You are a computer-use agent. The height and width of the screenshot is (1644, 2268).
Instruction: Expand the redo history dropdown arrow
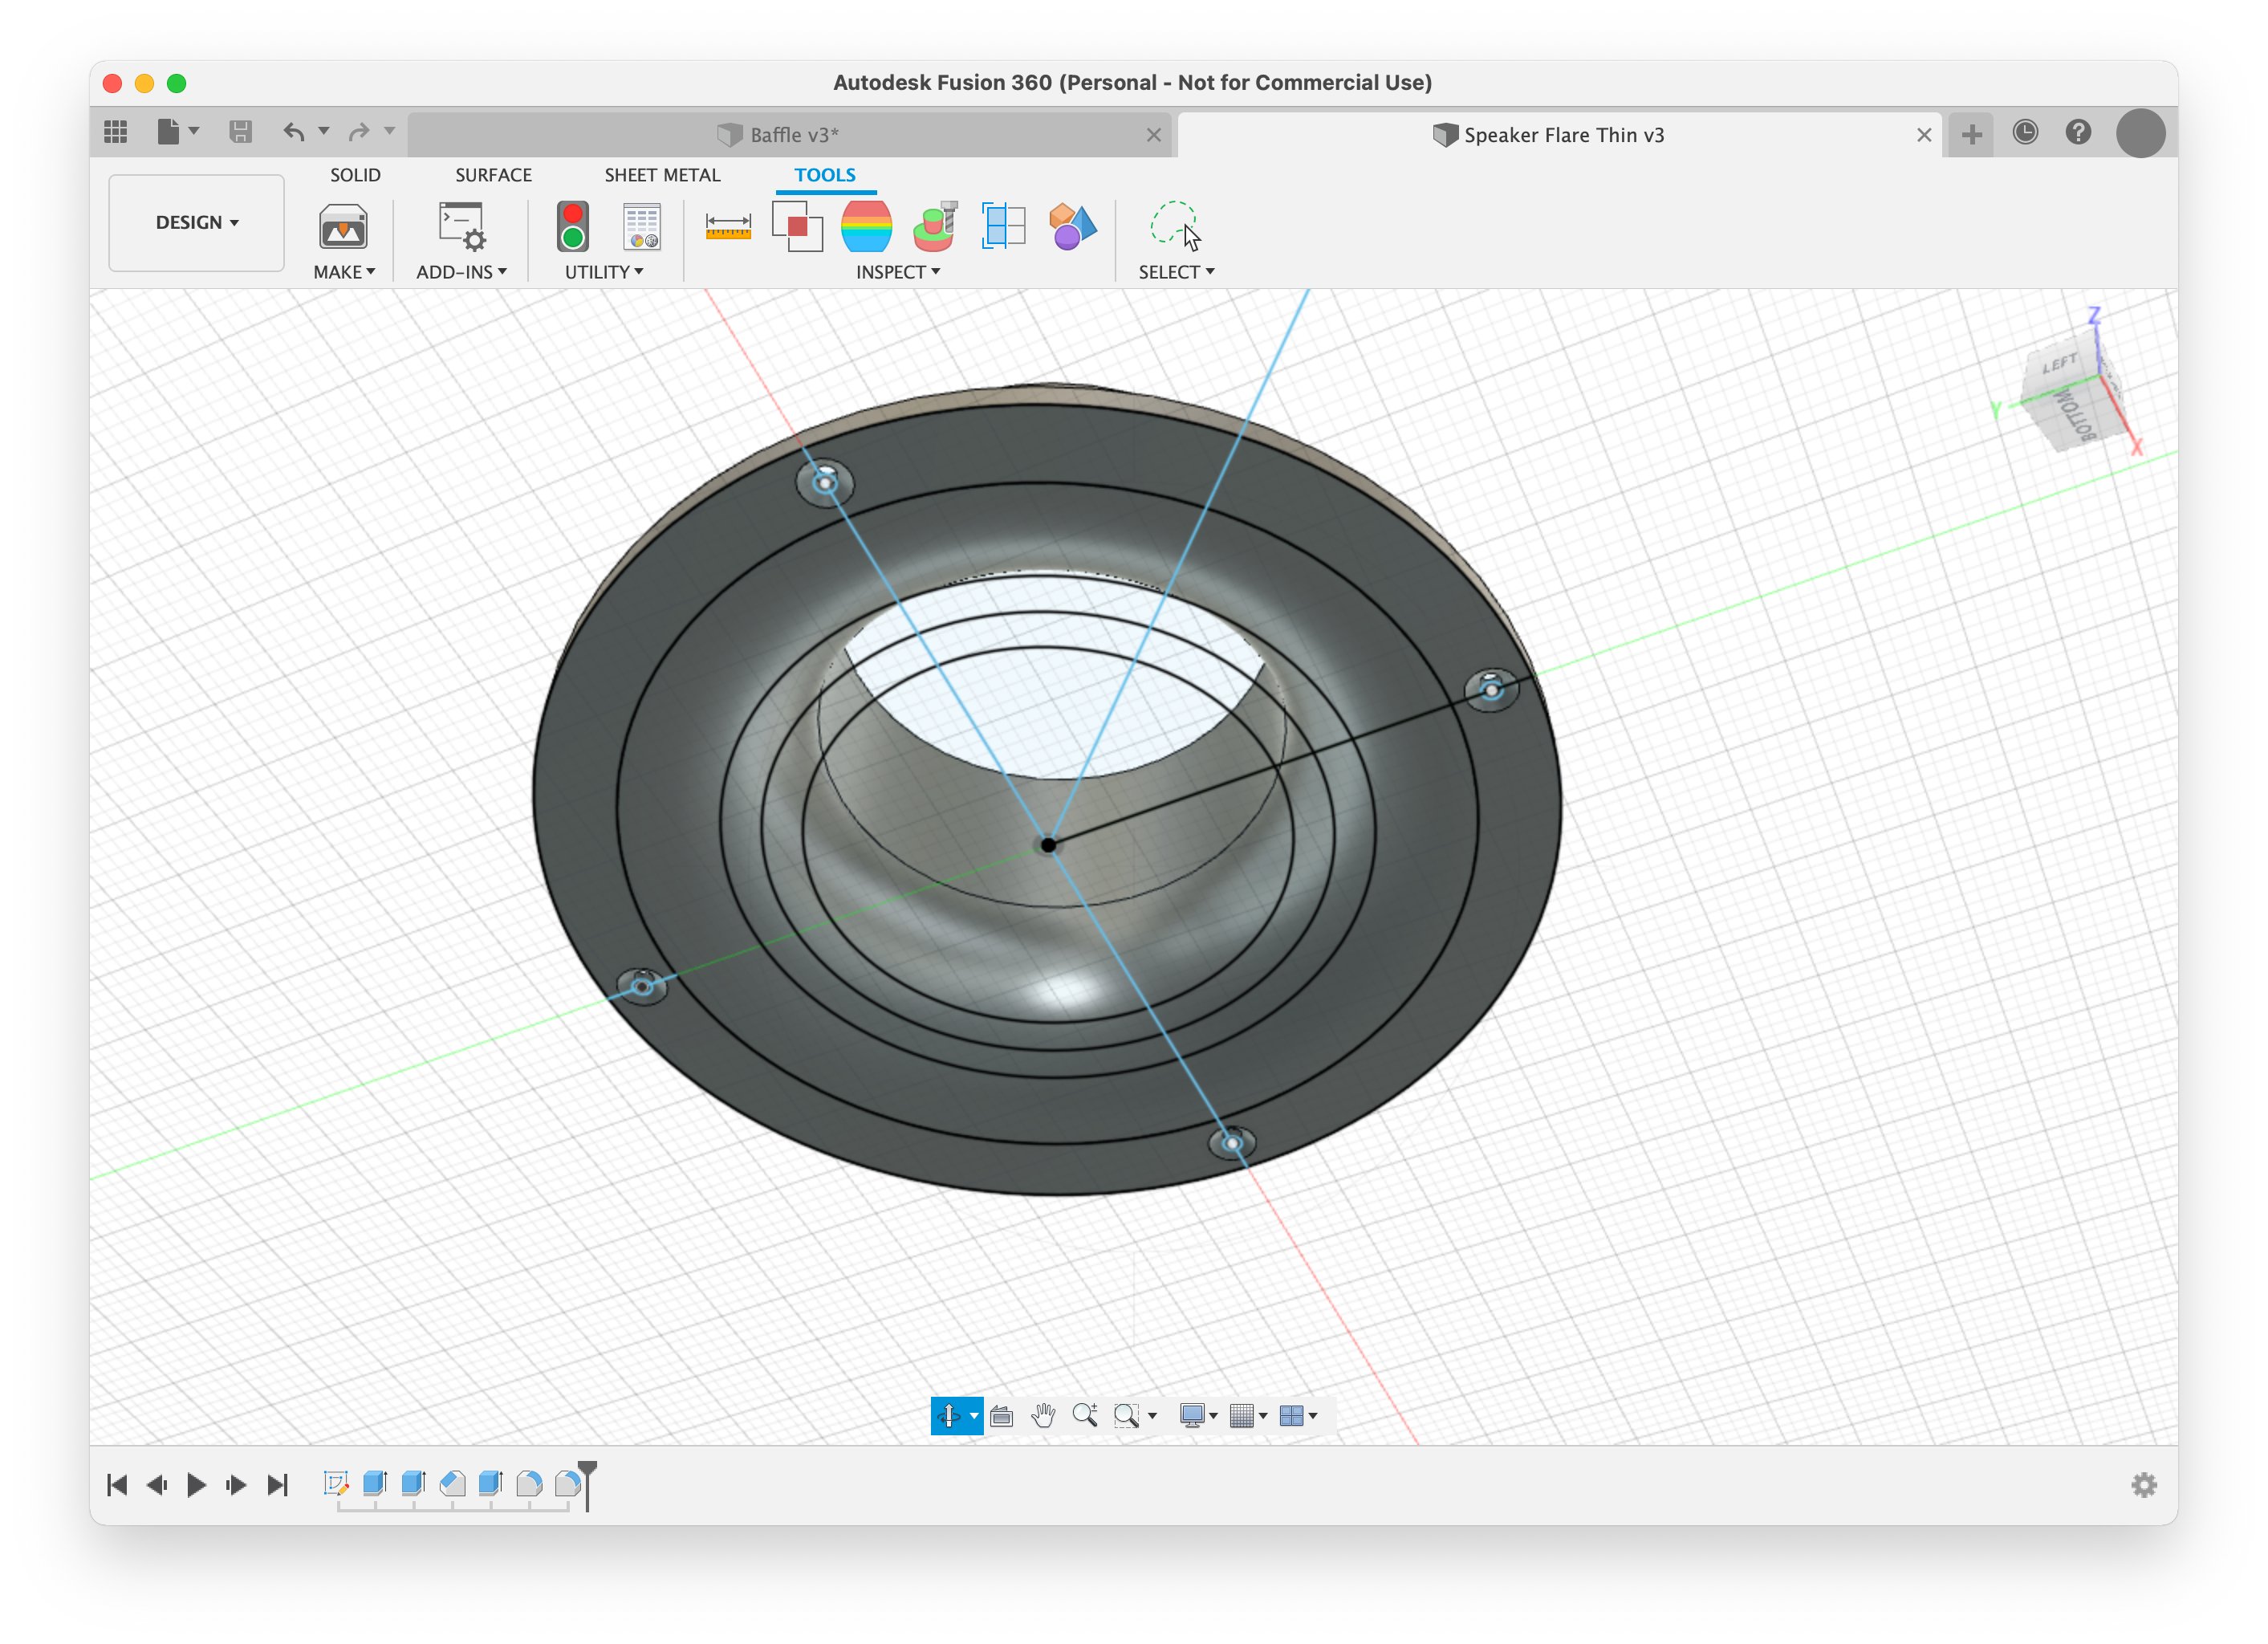pyautogui.click(x=389, y=132)
